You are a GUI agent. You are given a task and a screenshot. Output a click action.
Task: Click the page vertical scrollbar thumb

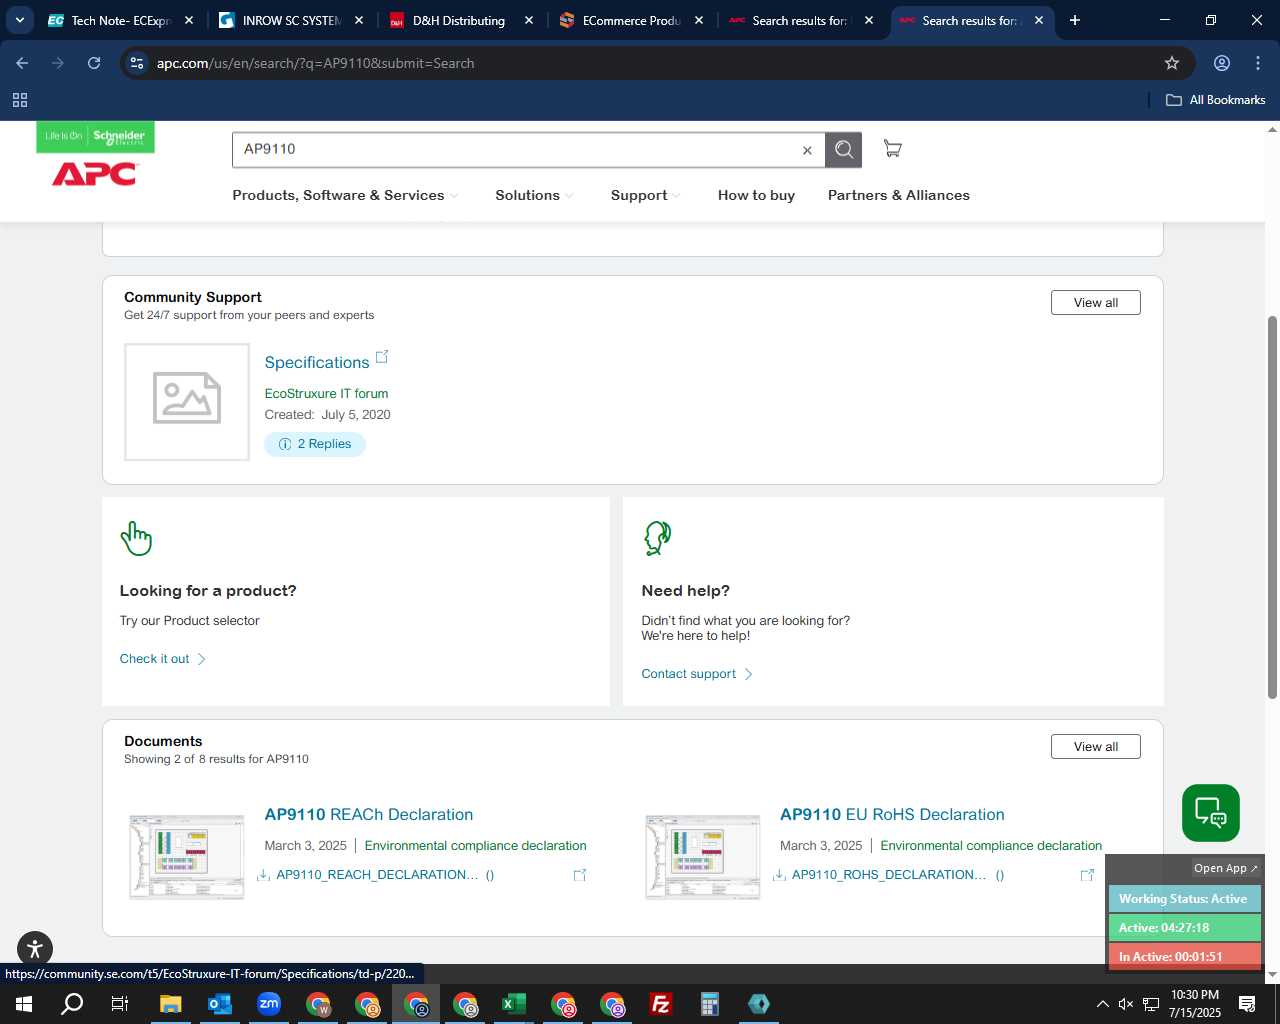pyautogui.click(x=1272, y=507)
